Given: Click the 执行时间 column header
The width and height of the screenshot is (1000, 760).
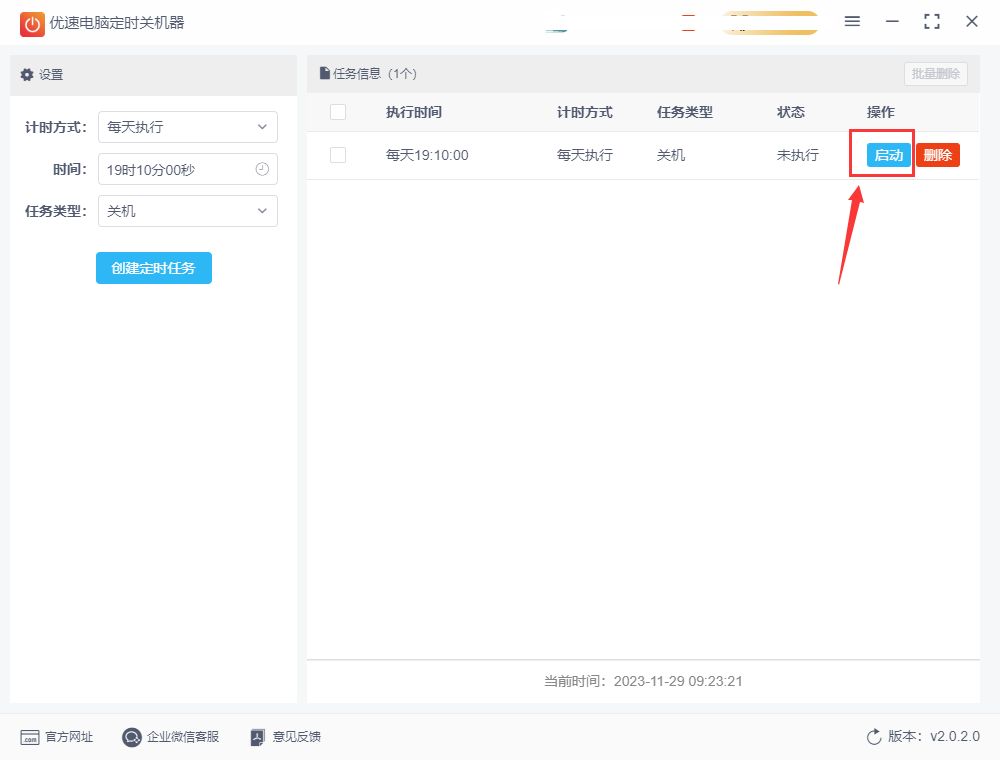Looking at the screenshot, I should click(414, 112).
